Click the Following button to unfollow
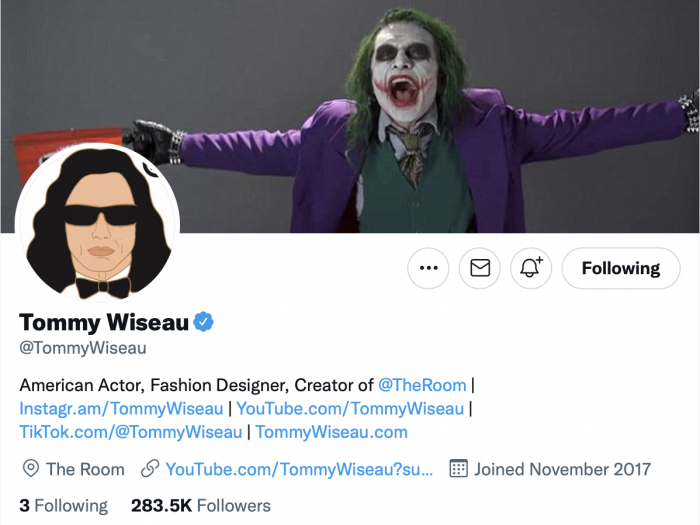 tap(620, 268)
